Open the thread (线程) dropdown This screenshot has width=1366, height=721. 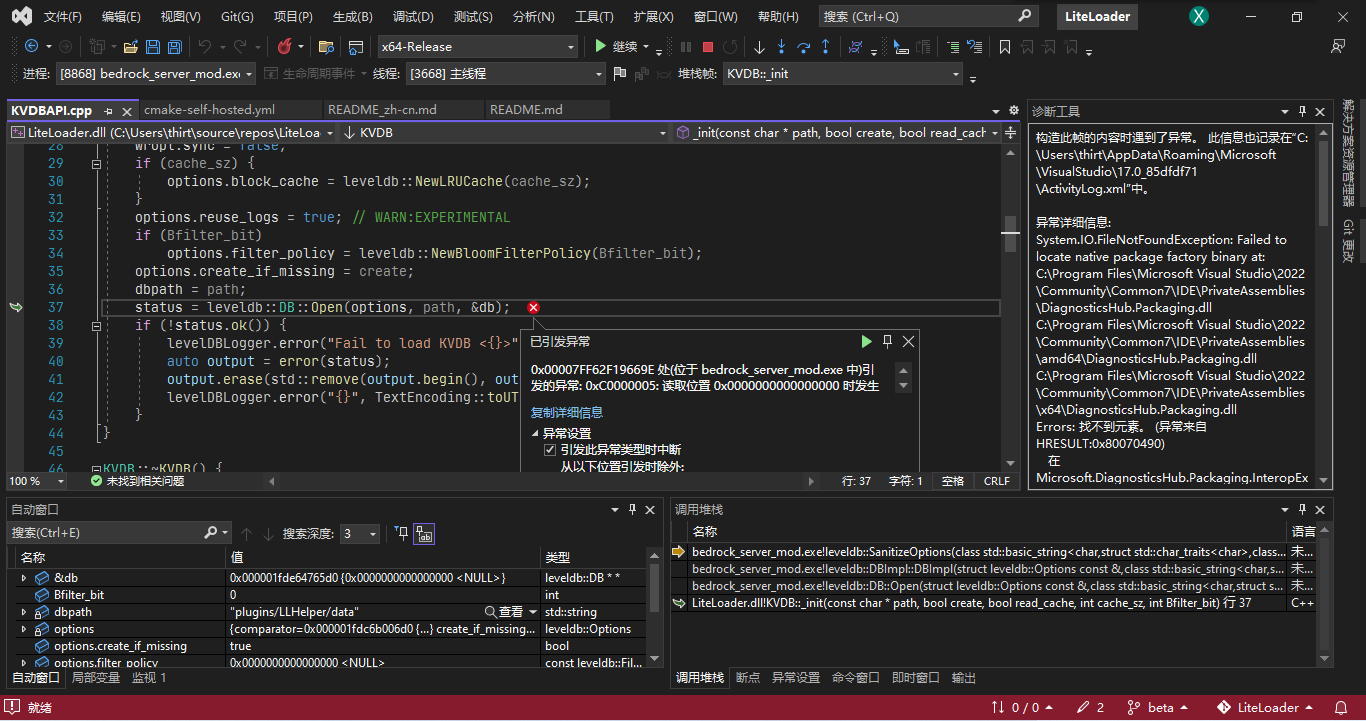(506, 73)
